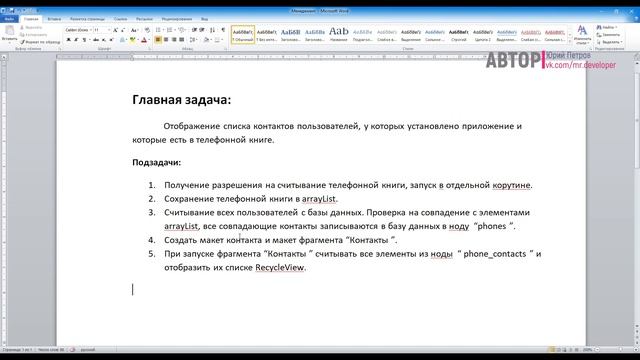Viewport: 640px width, 360px height.
Task: Open the line spacing options
Action: [193, 40]
